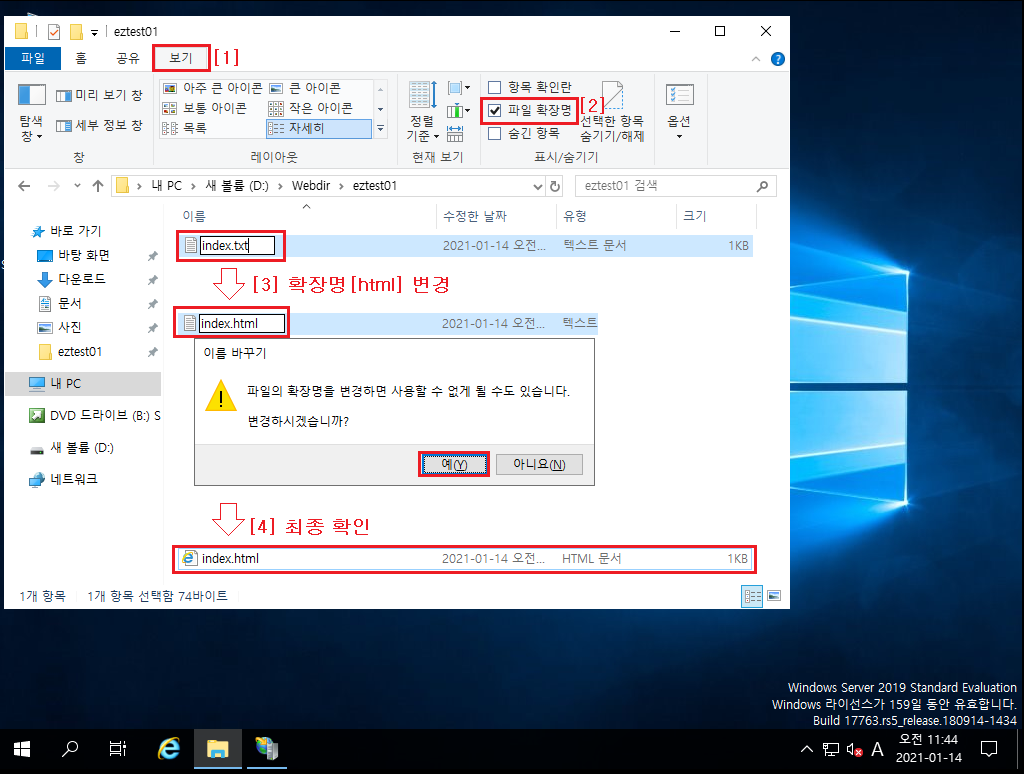Image resolution: width=1024 pixels, height=774 pixels.
Task: Click the size-all-columns-to-fit icon
Action: tap(455, 134)
